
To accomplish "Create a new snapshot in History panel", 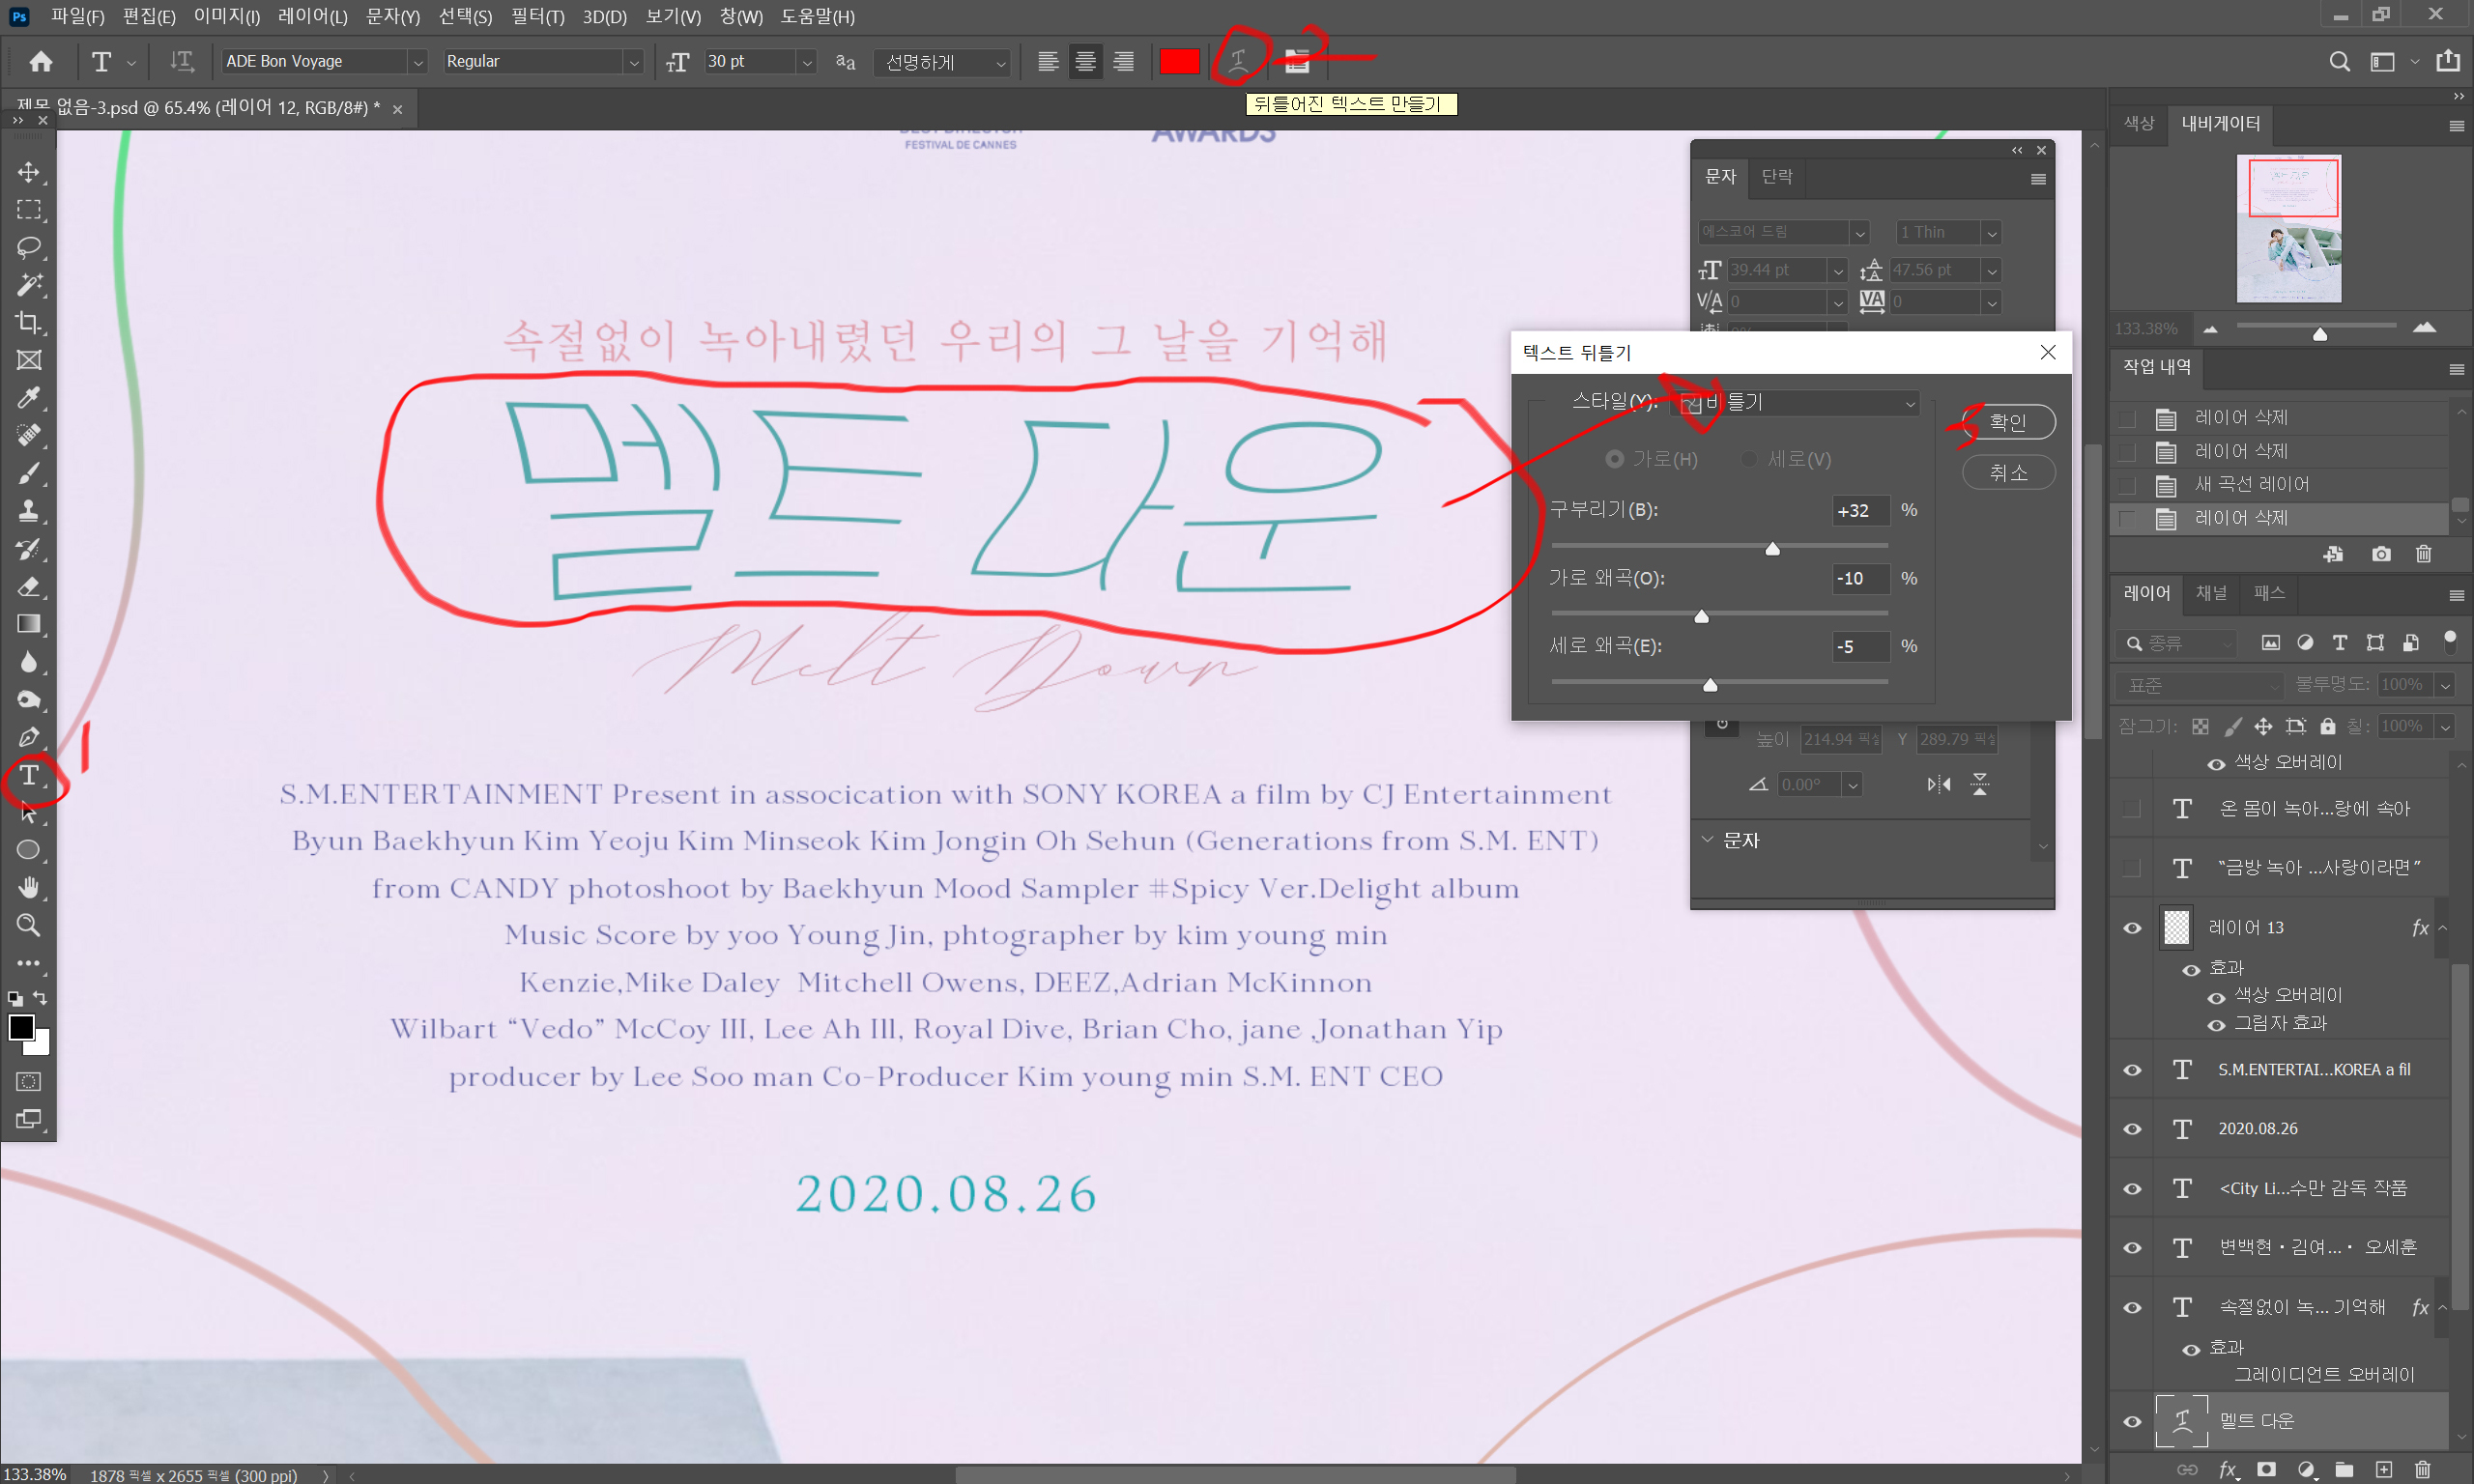I will [x=2381, y=554].
